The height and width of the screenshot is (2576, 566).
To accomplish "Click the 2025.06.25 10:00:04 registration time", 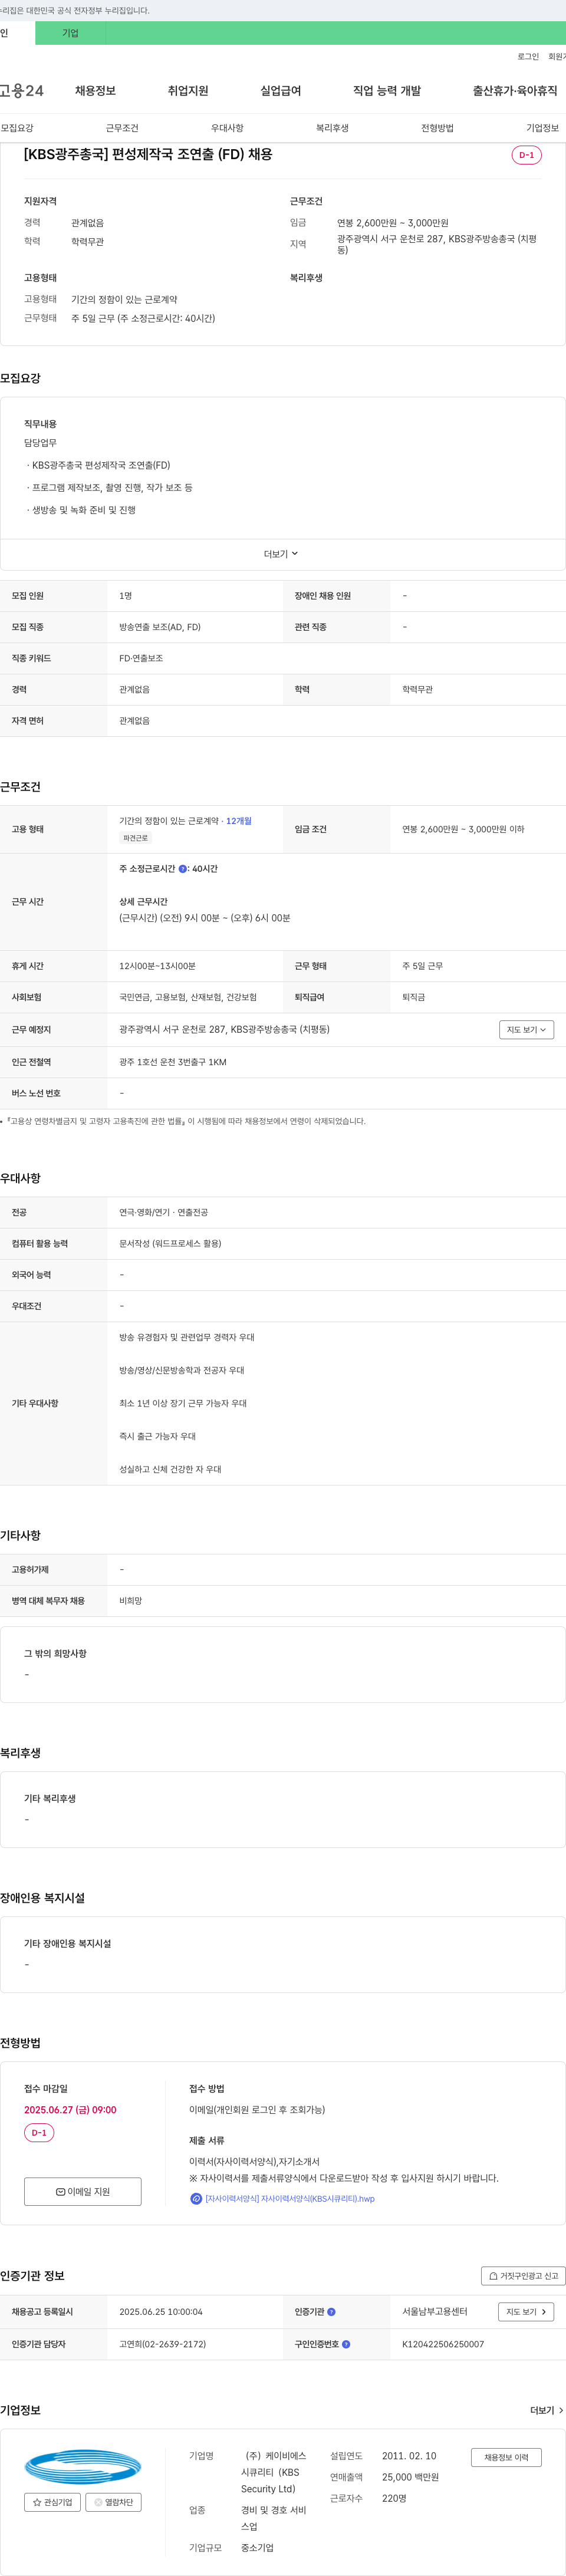I will coord(161,2312).
